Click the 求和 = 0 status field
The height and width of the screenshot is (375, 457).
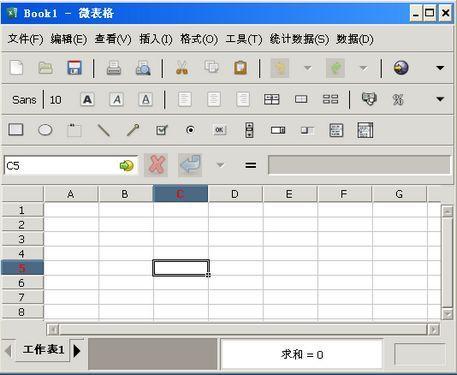(302, 354)
